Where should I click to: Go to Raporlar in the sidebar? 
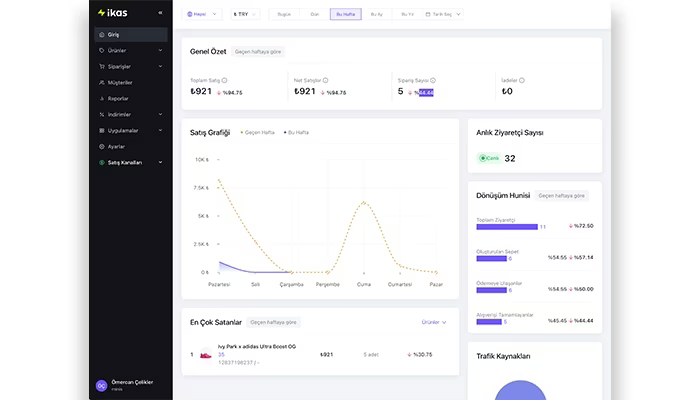pos(131,99)
